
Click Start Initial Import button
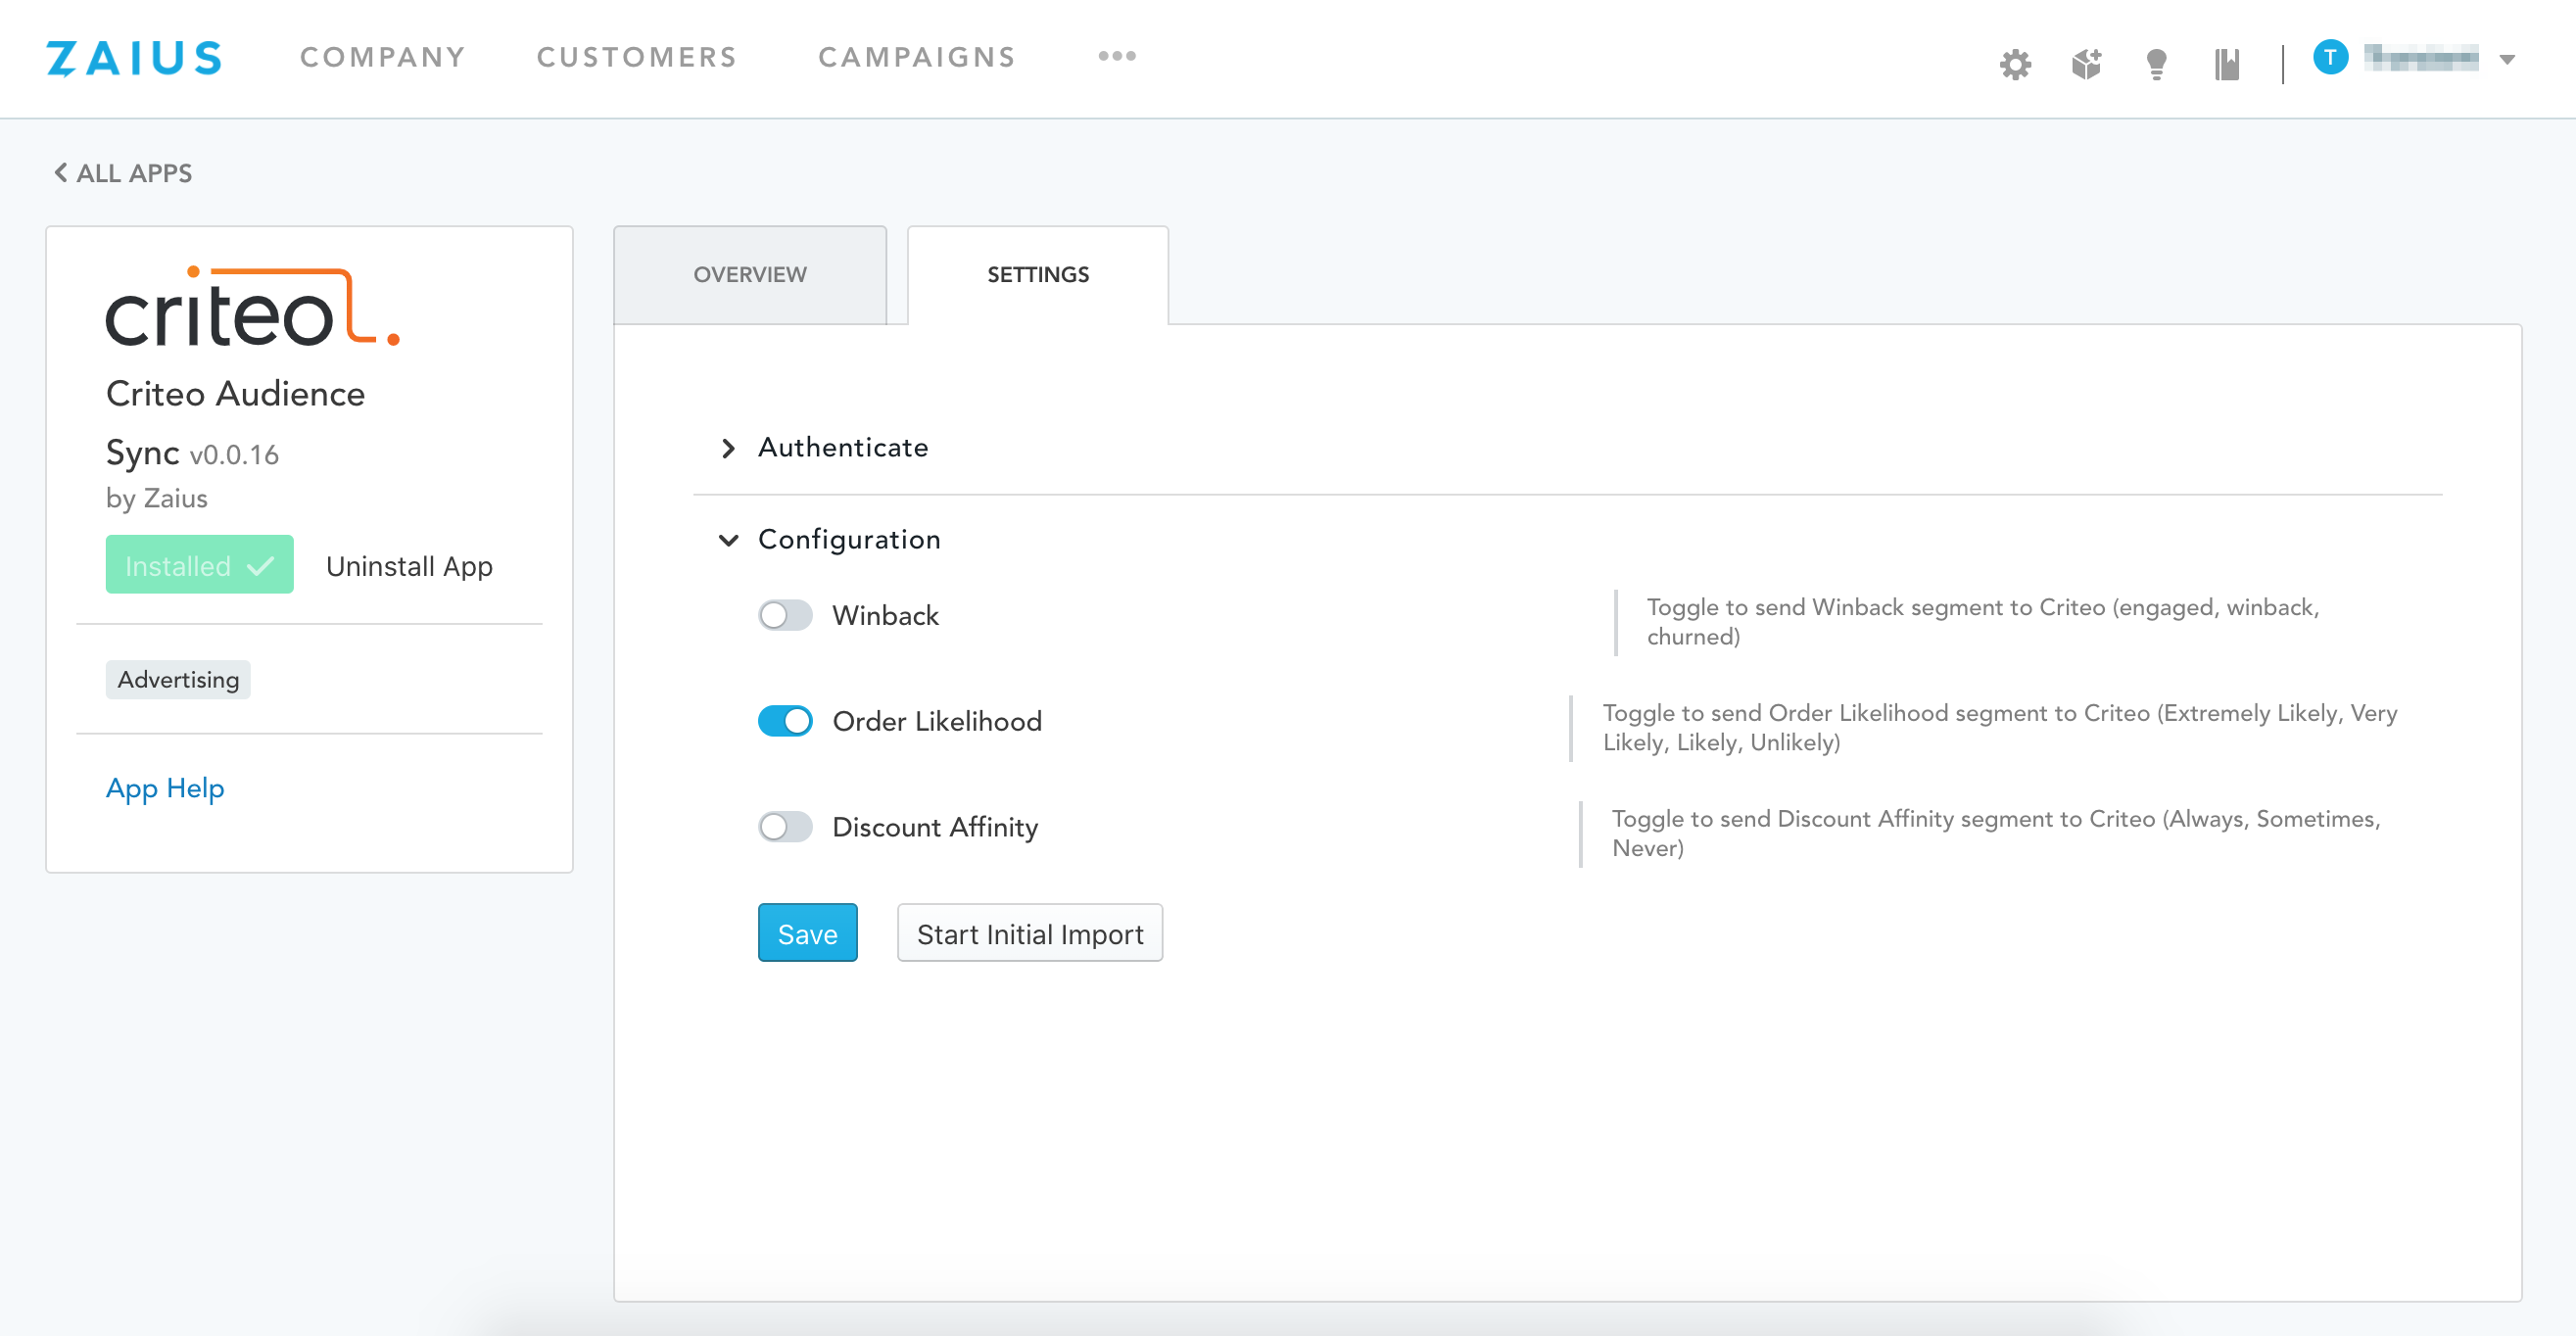pyautogui.click(x=1030, y=933)
